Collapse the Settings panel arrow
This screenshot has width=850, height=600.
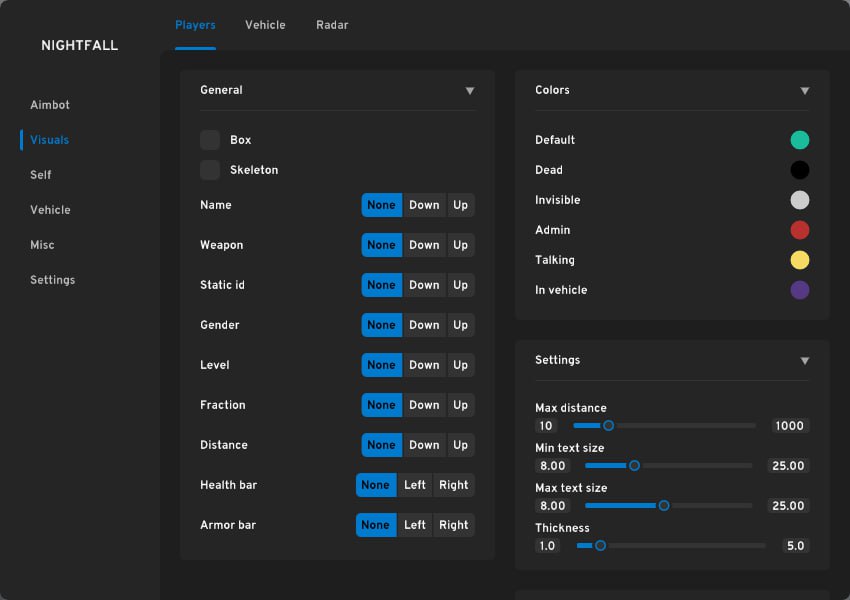point(805,361)
